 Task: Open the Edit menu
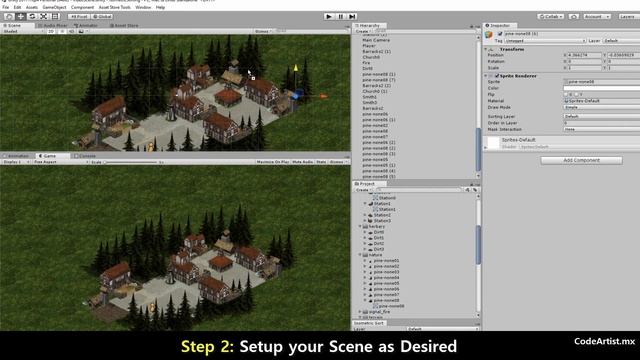point(17,7)
